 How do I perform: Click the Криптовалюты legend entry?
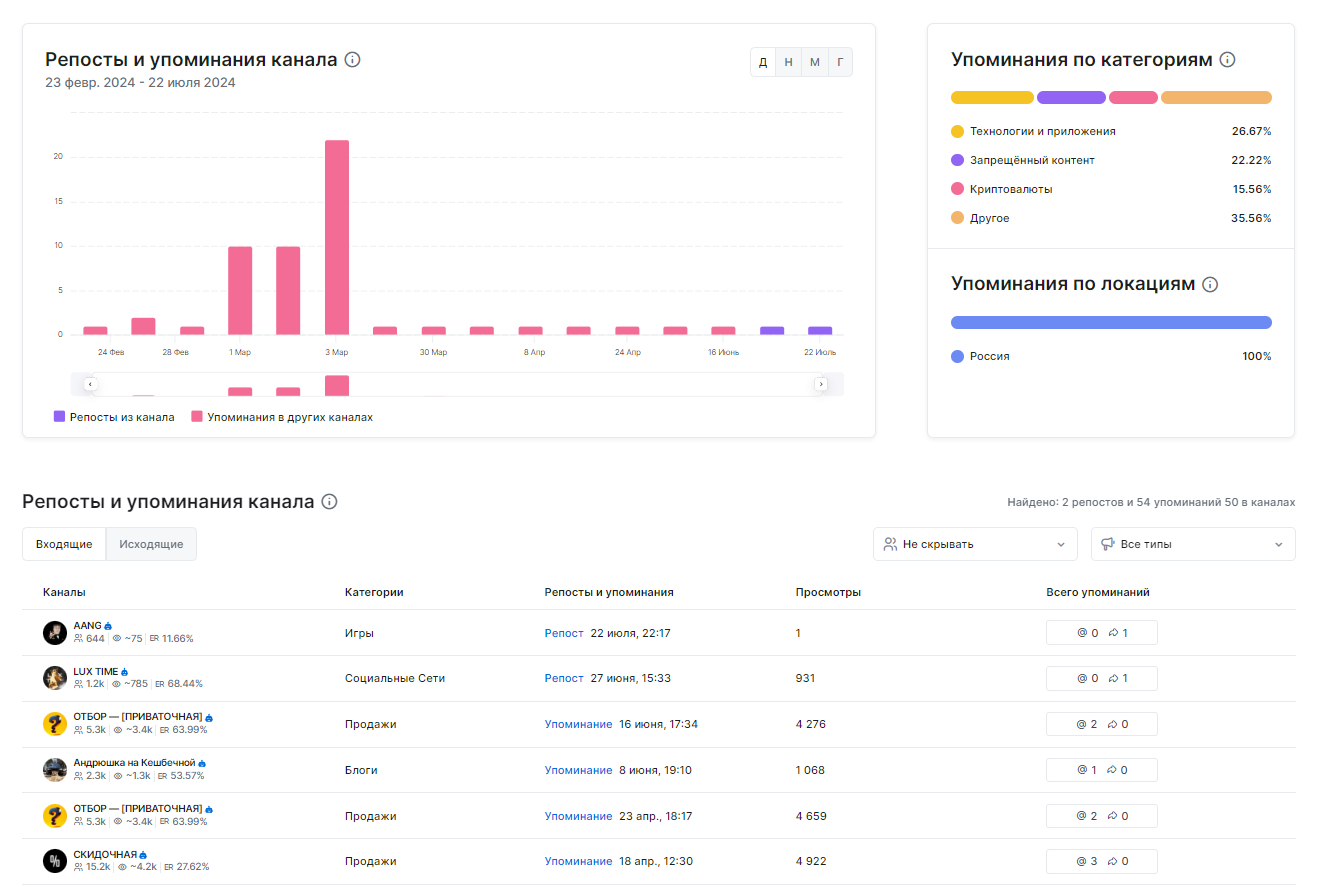pos(1002,189)
